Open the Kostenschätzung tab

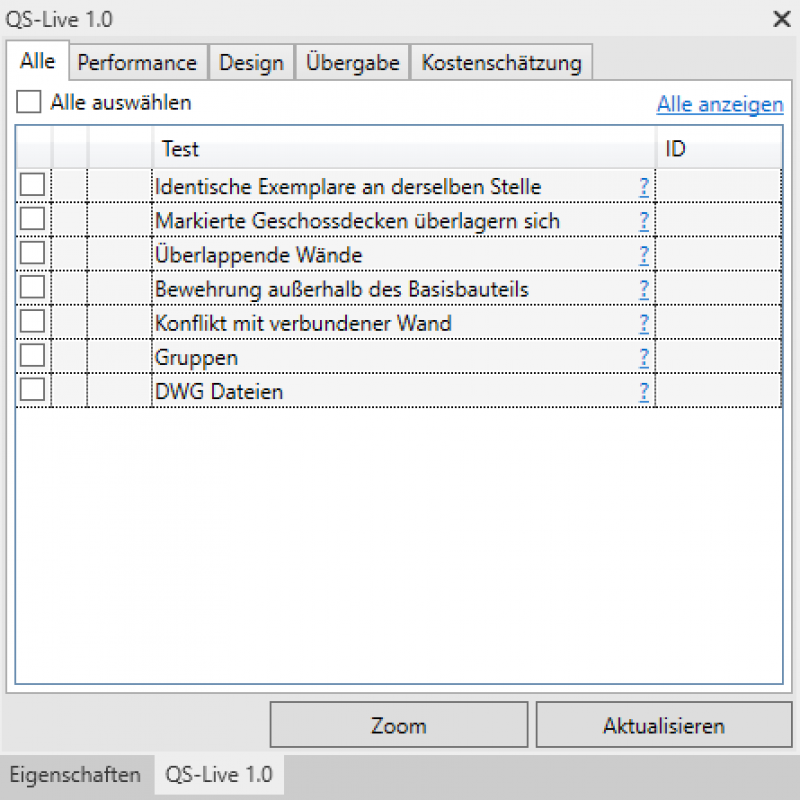(501, 62)
